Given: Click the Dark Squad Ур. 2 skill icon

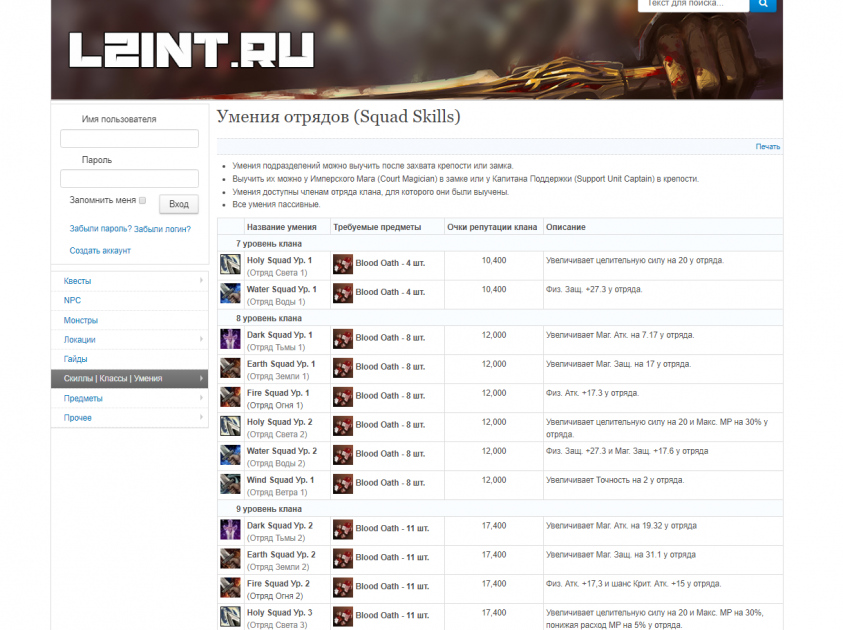Looking at the screenshot, I should [230, 530].
